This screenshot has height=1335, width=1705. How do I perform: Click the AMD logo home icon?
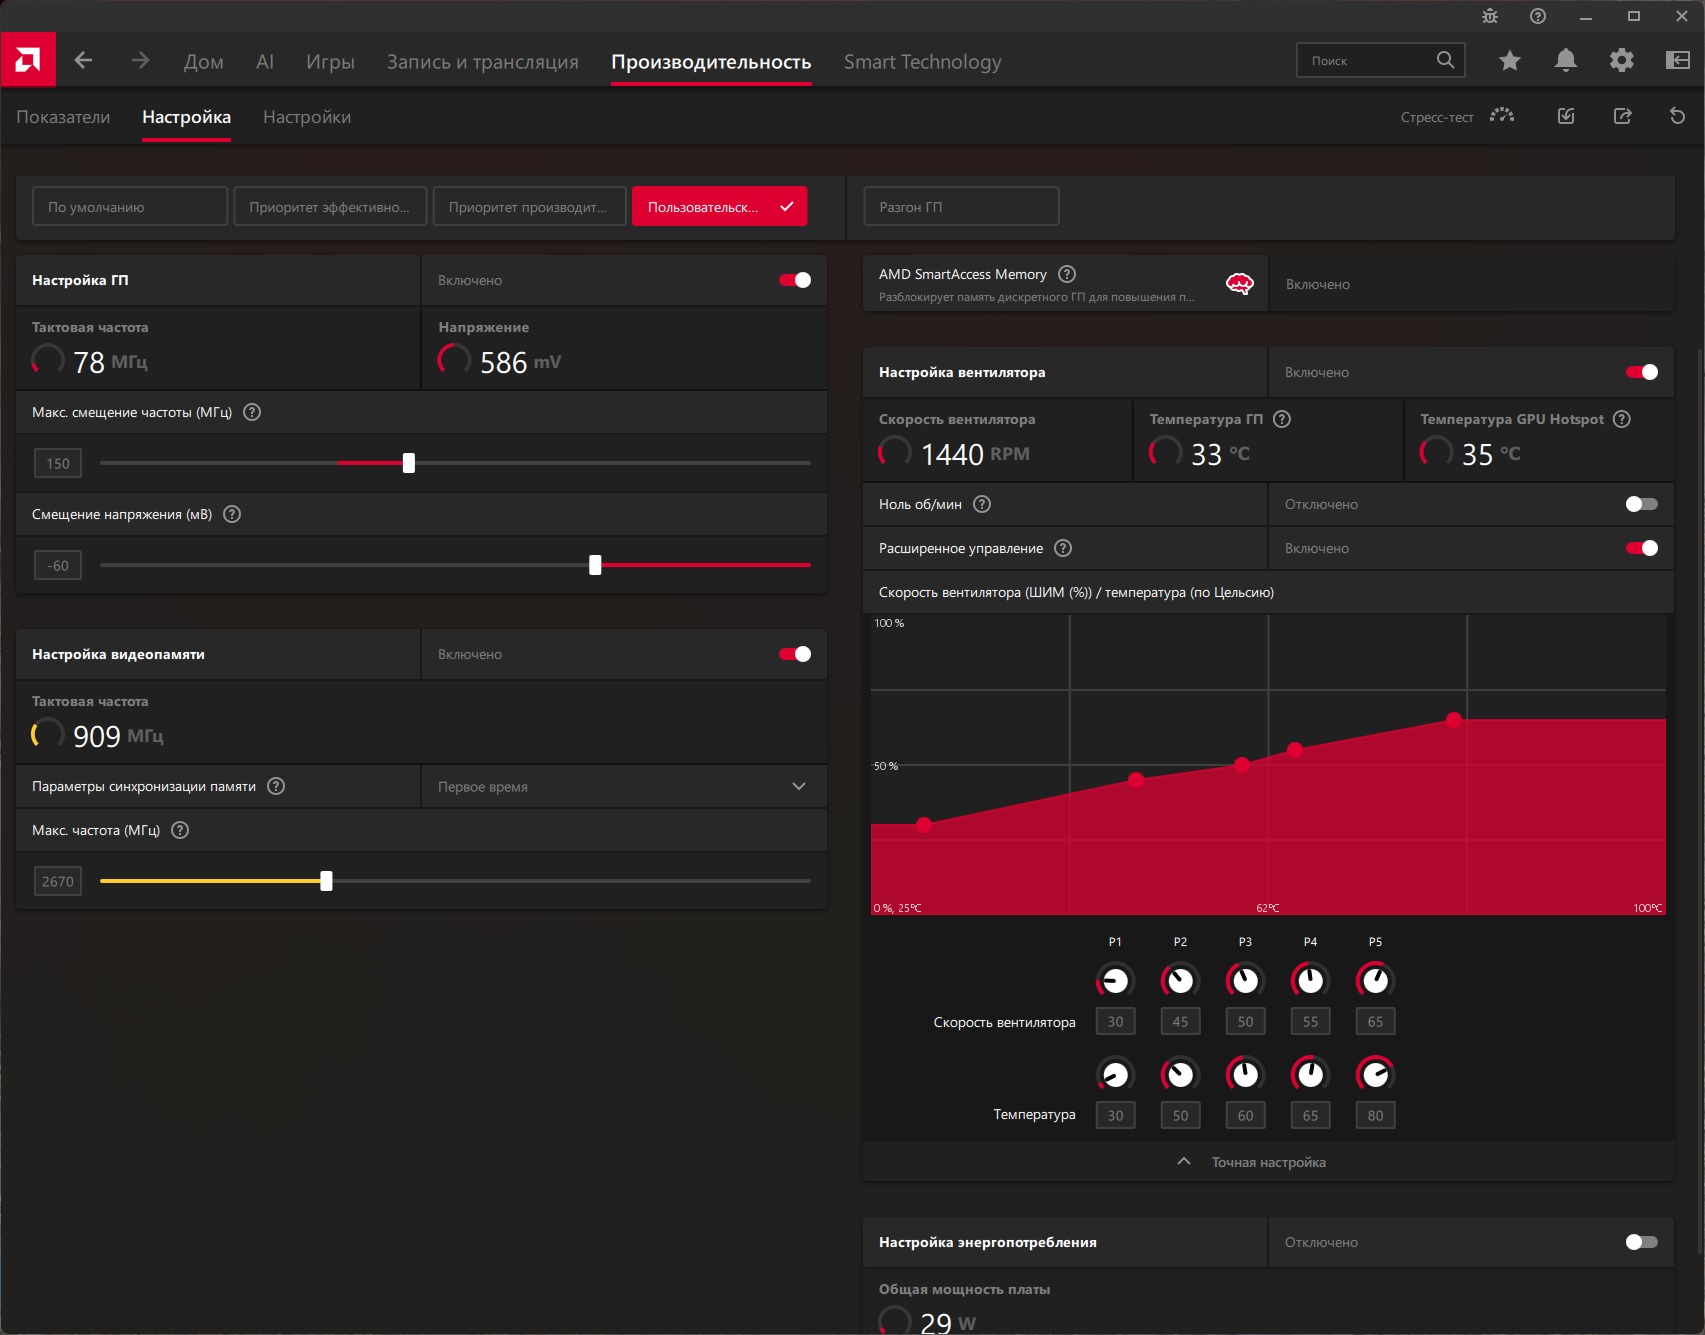click(28, 60)
